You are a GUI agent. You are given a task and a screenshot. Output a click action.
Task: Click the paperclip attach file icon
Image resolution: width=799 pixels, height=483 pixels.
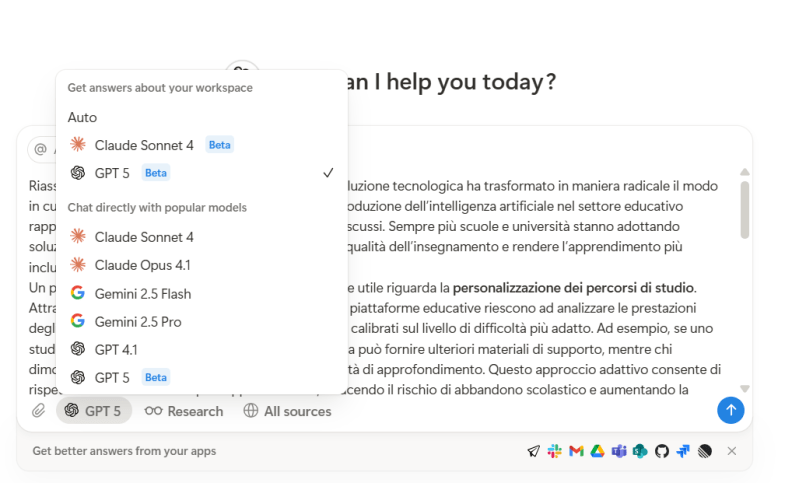coord(39,410)
